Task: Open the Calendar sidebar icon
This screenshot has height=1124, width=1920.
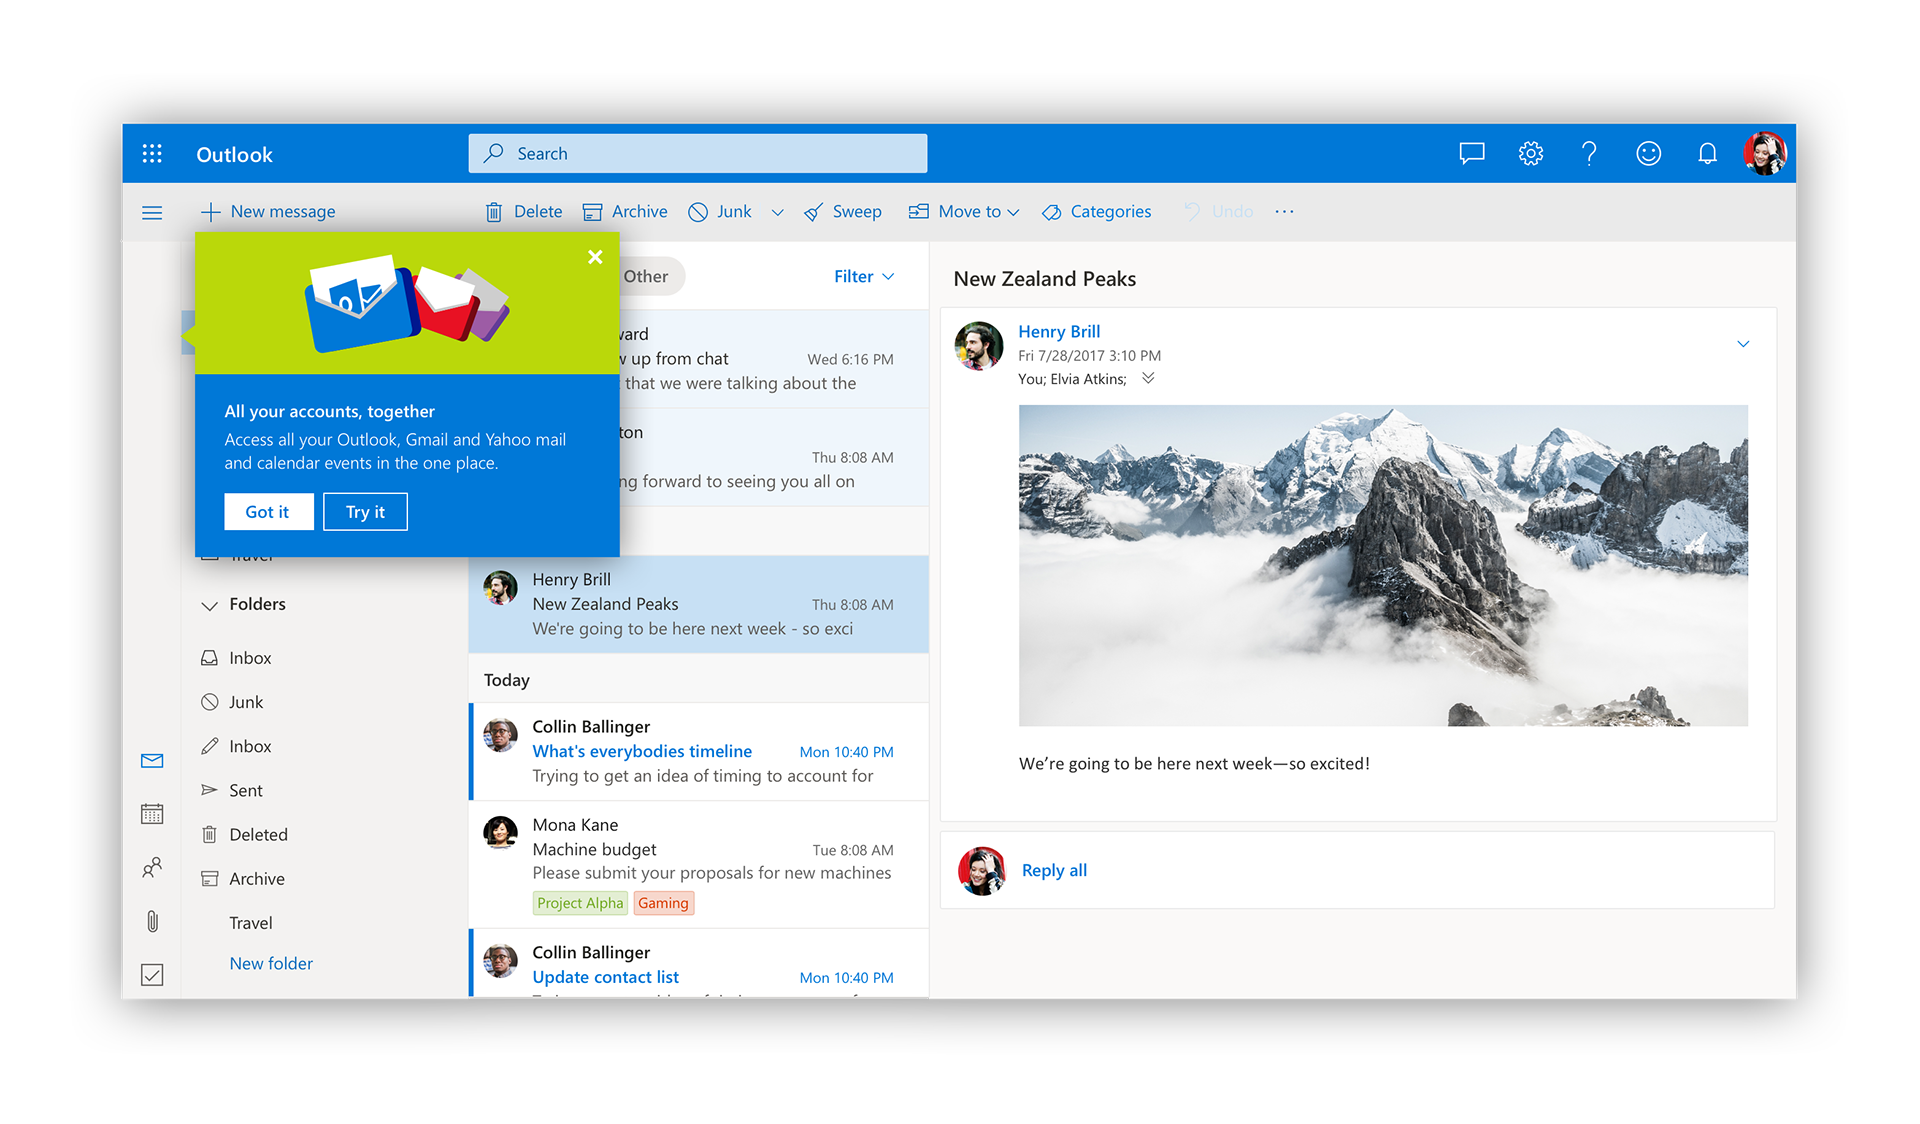Action: point(152,814)
